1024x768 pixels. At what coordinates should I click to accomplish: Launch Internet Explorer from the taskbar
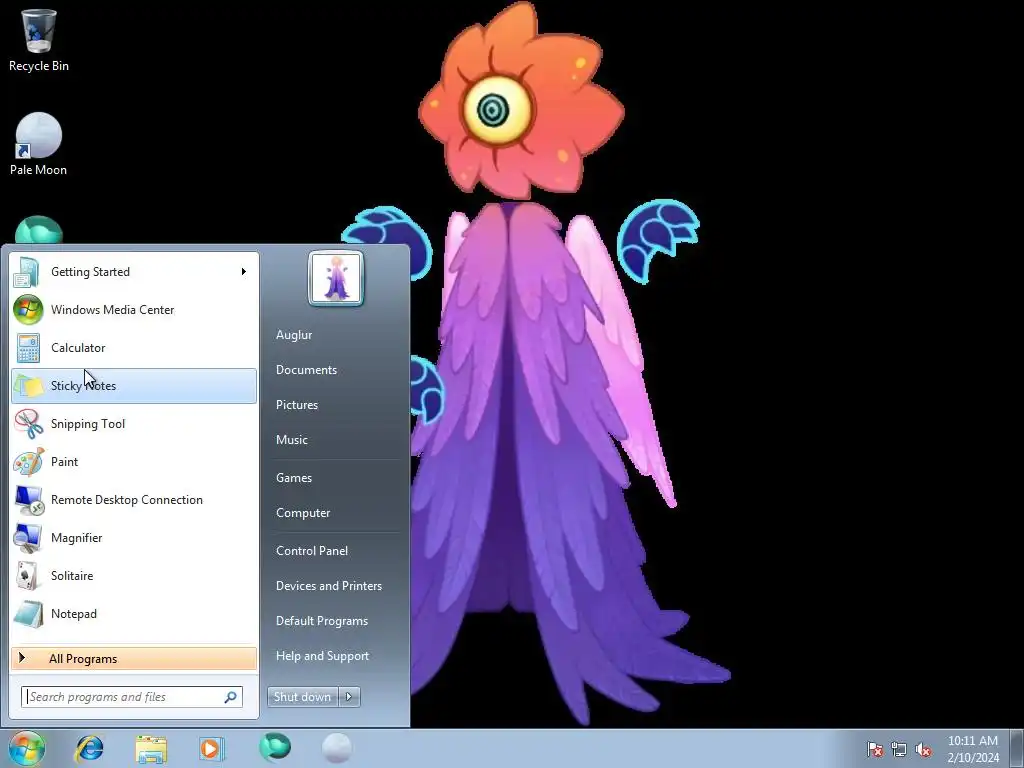(89, 748)
